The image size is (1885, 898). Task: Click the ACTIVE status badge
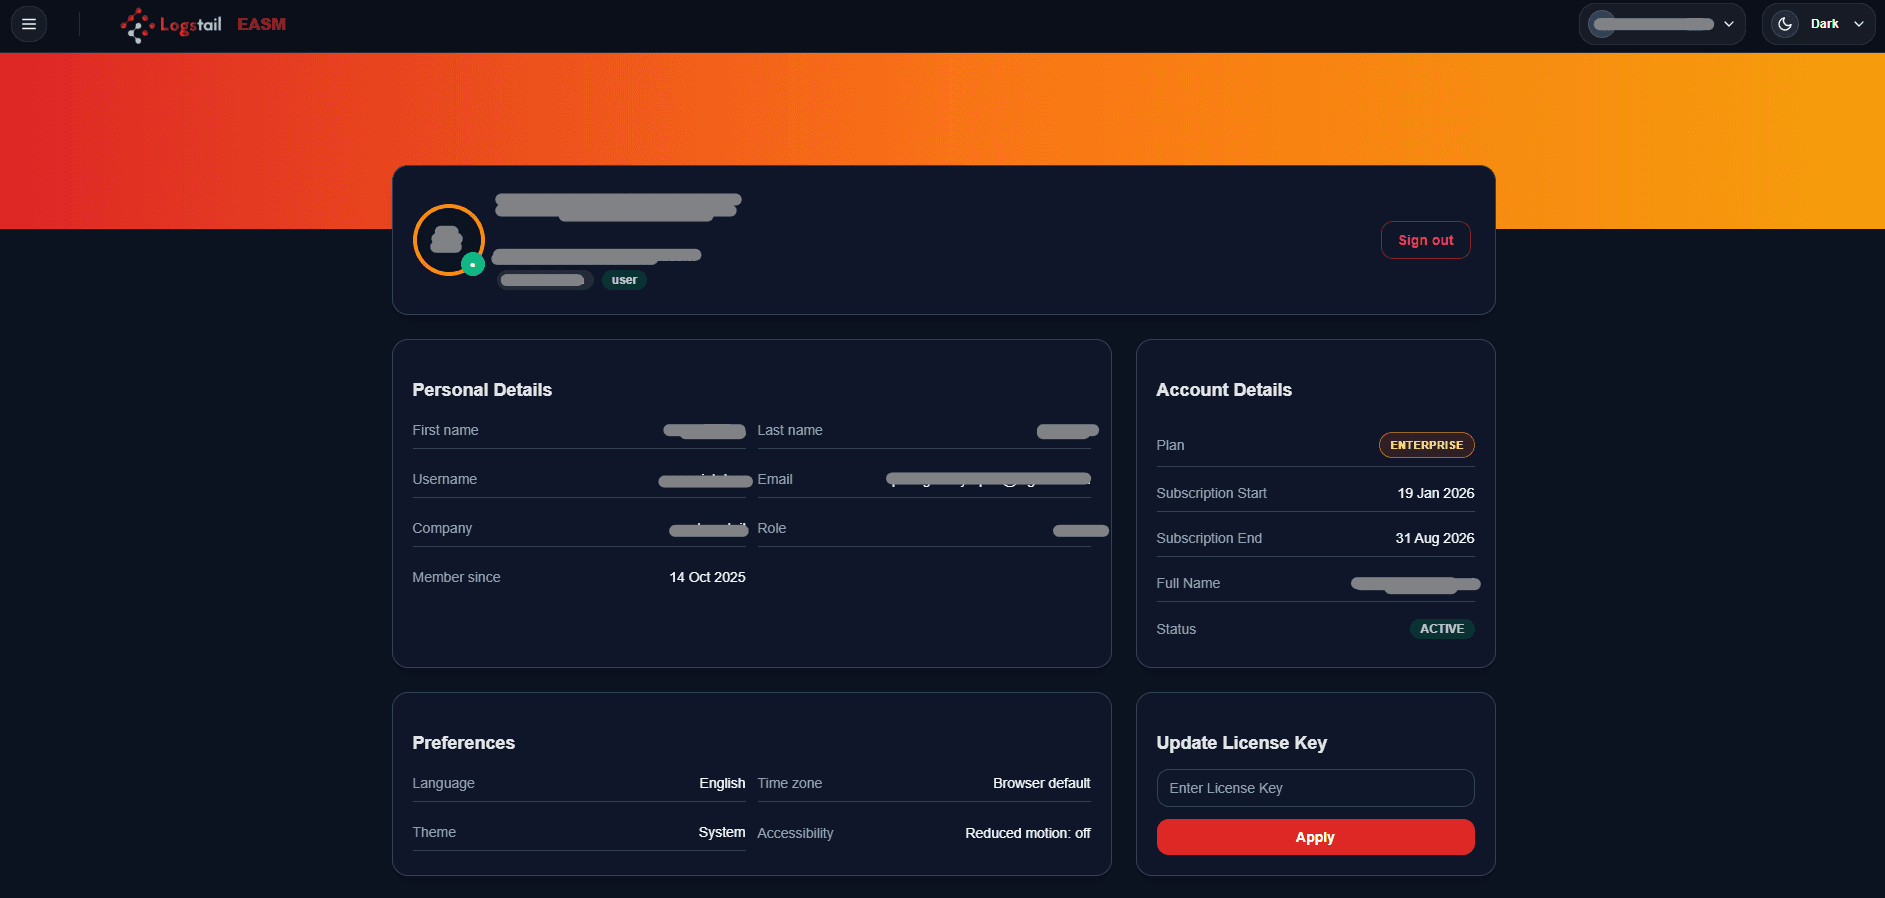click(1442, 629)
